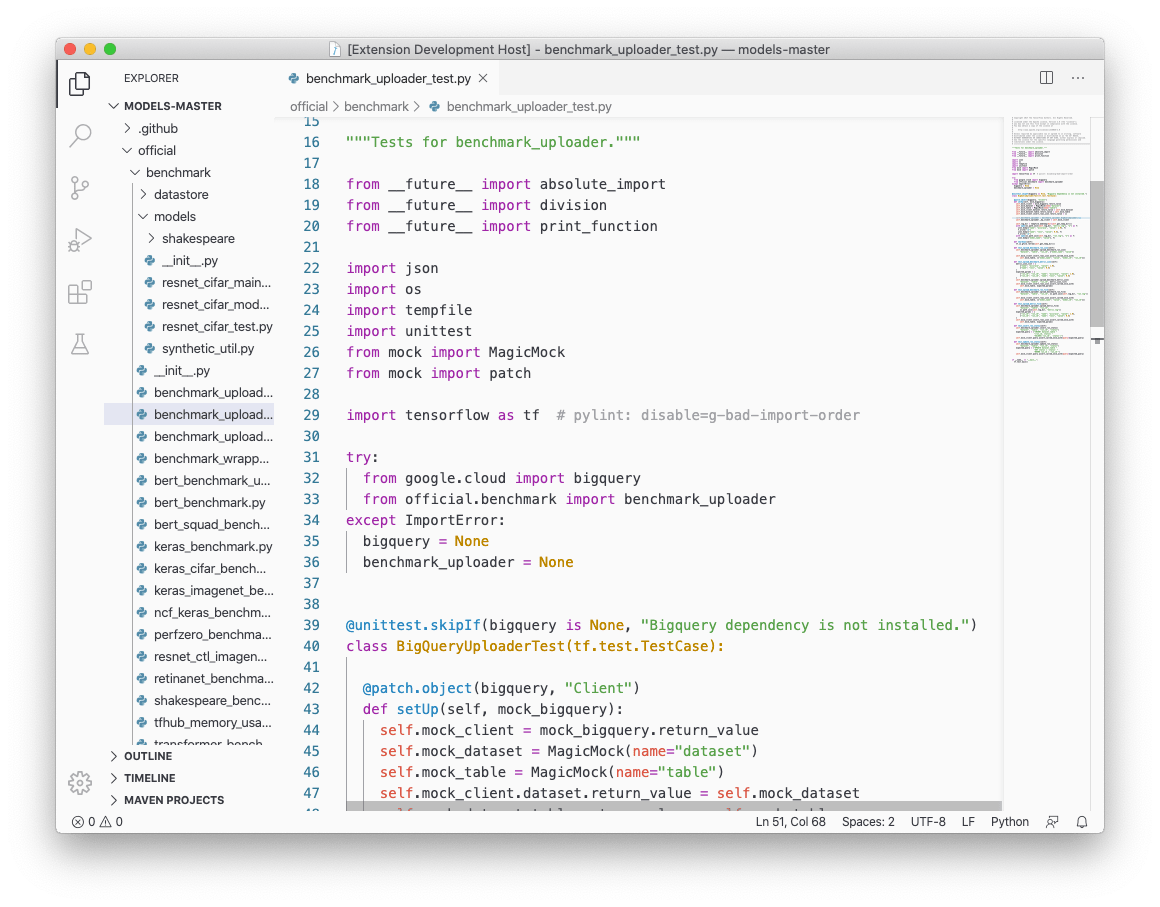Screen dimensions: 1160x907
Task: Open the Run and Debug view icon
Action: coord(80,240)
